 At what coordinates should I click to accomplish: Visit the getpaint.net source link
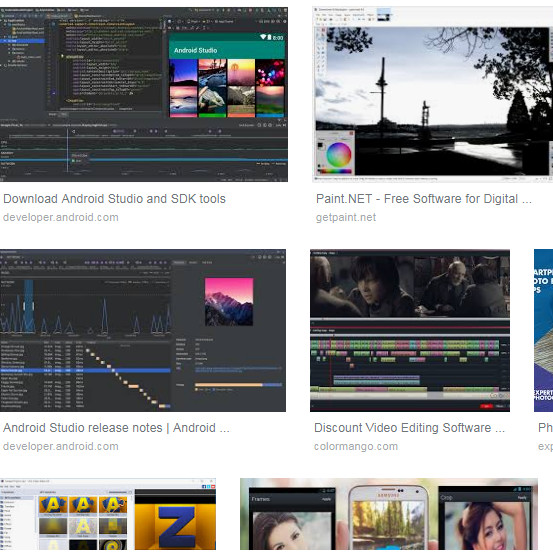[346, 217]
